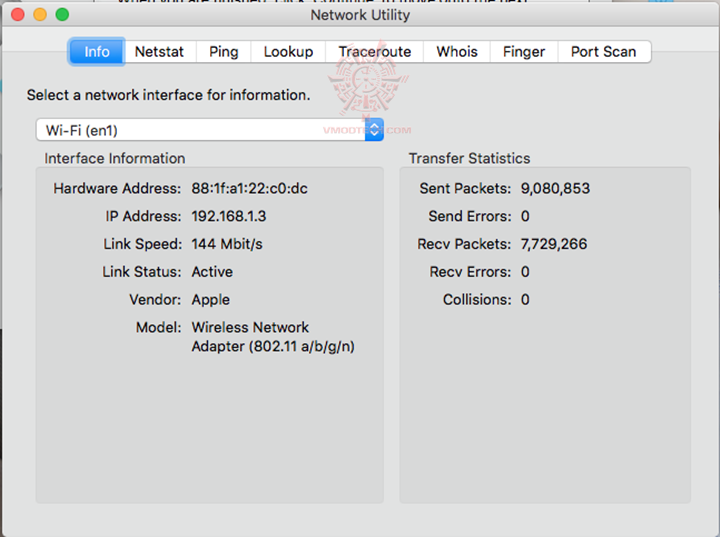Viewport: 720px width, 537px height.
Task: Click the hardware address 88:1f:a1:22:c0:dc
Action: (249, 188)
